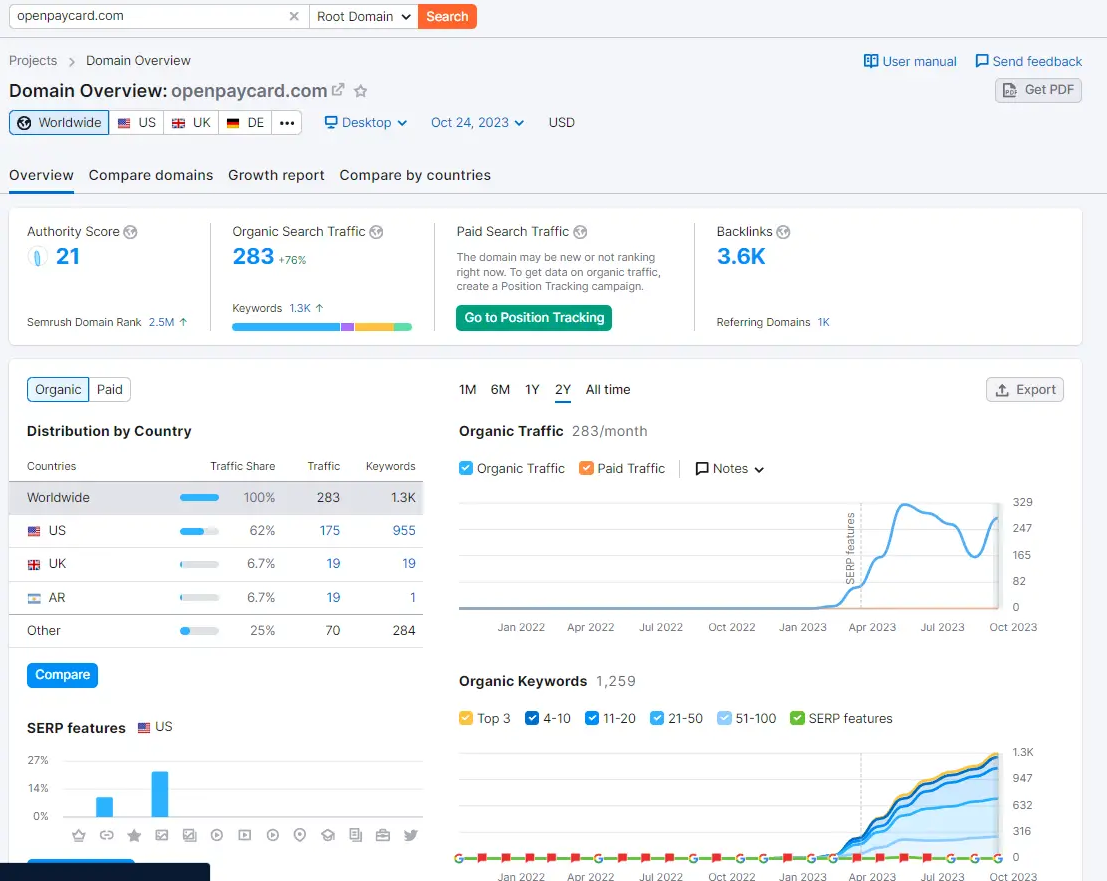Screen dimensions: 1107x881
Task: Select the Worldwide database button
Action: (x=59, y=123)
